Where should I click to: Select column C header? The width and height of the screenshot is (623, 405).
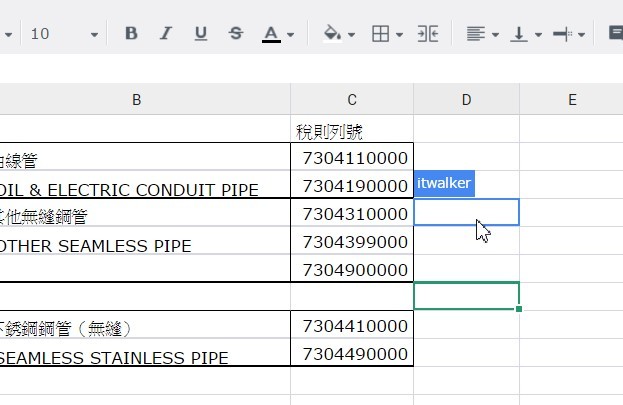point(352,99)
